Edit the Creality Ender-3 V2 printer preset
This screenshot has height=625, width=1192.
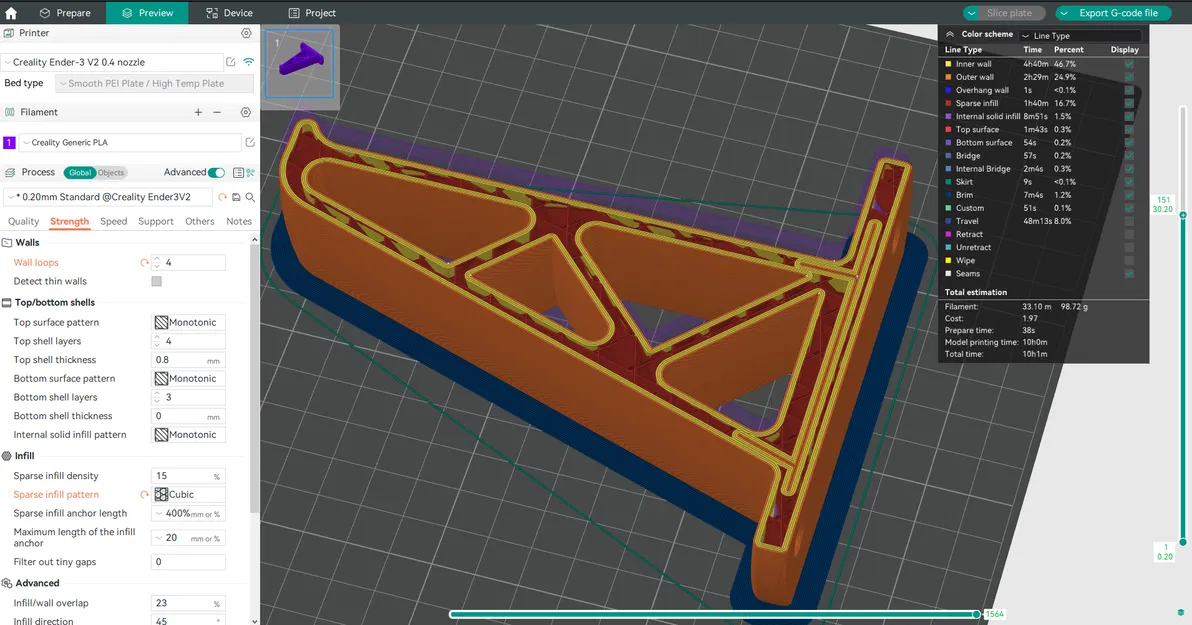click(231, 62)
